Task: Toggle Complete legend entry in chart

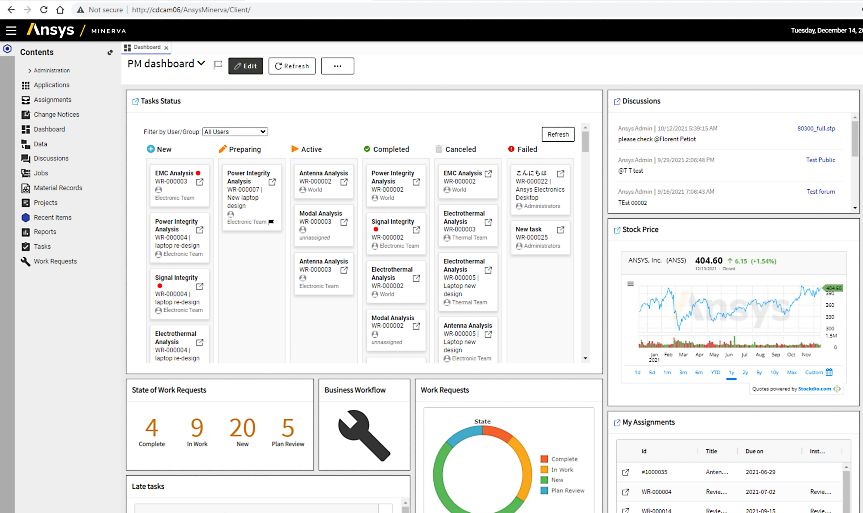Action: [x=559, y=459]
